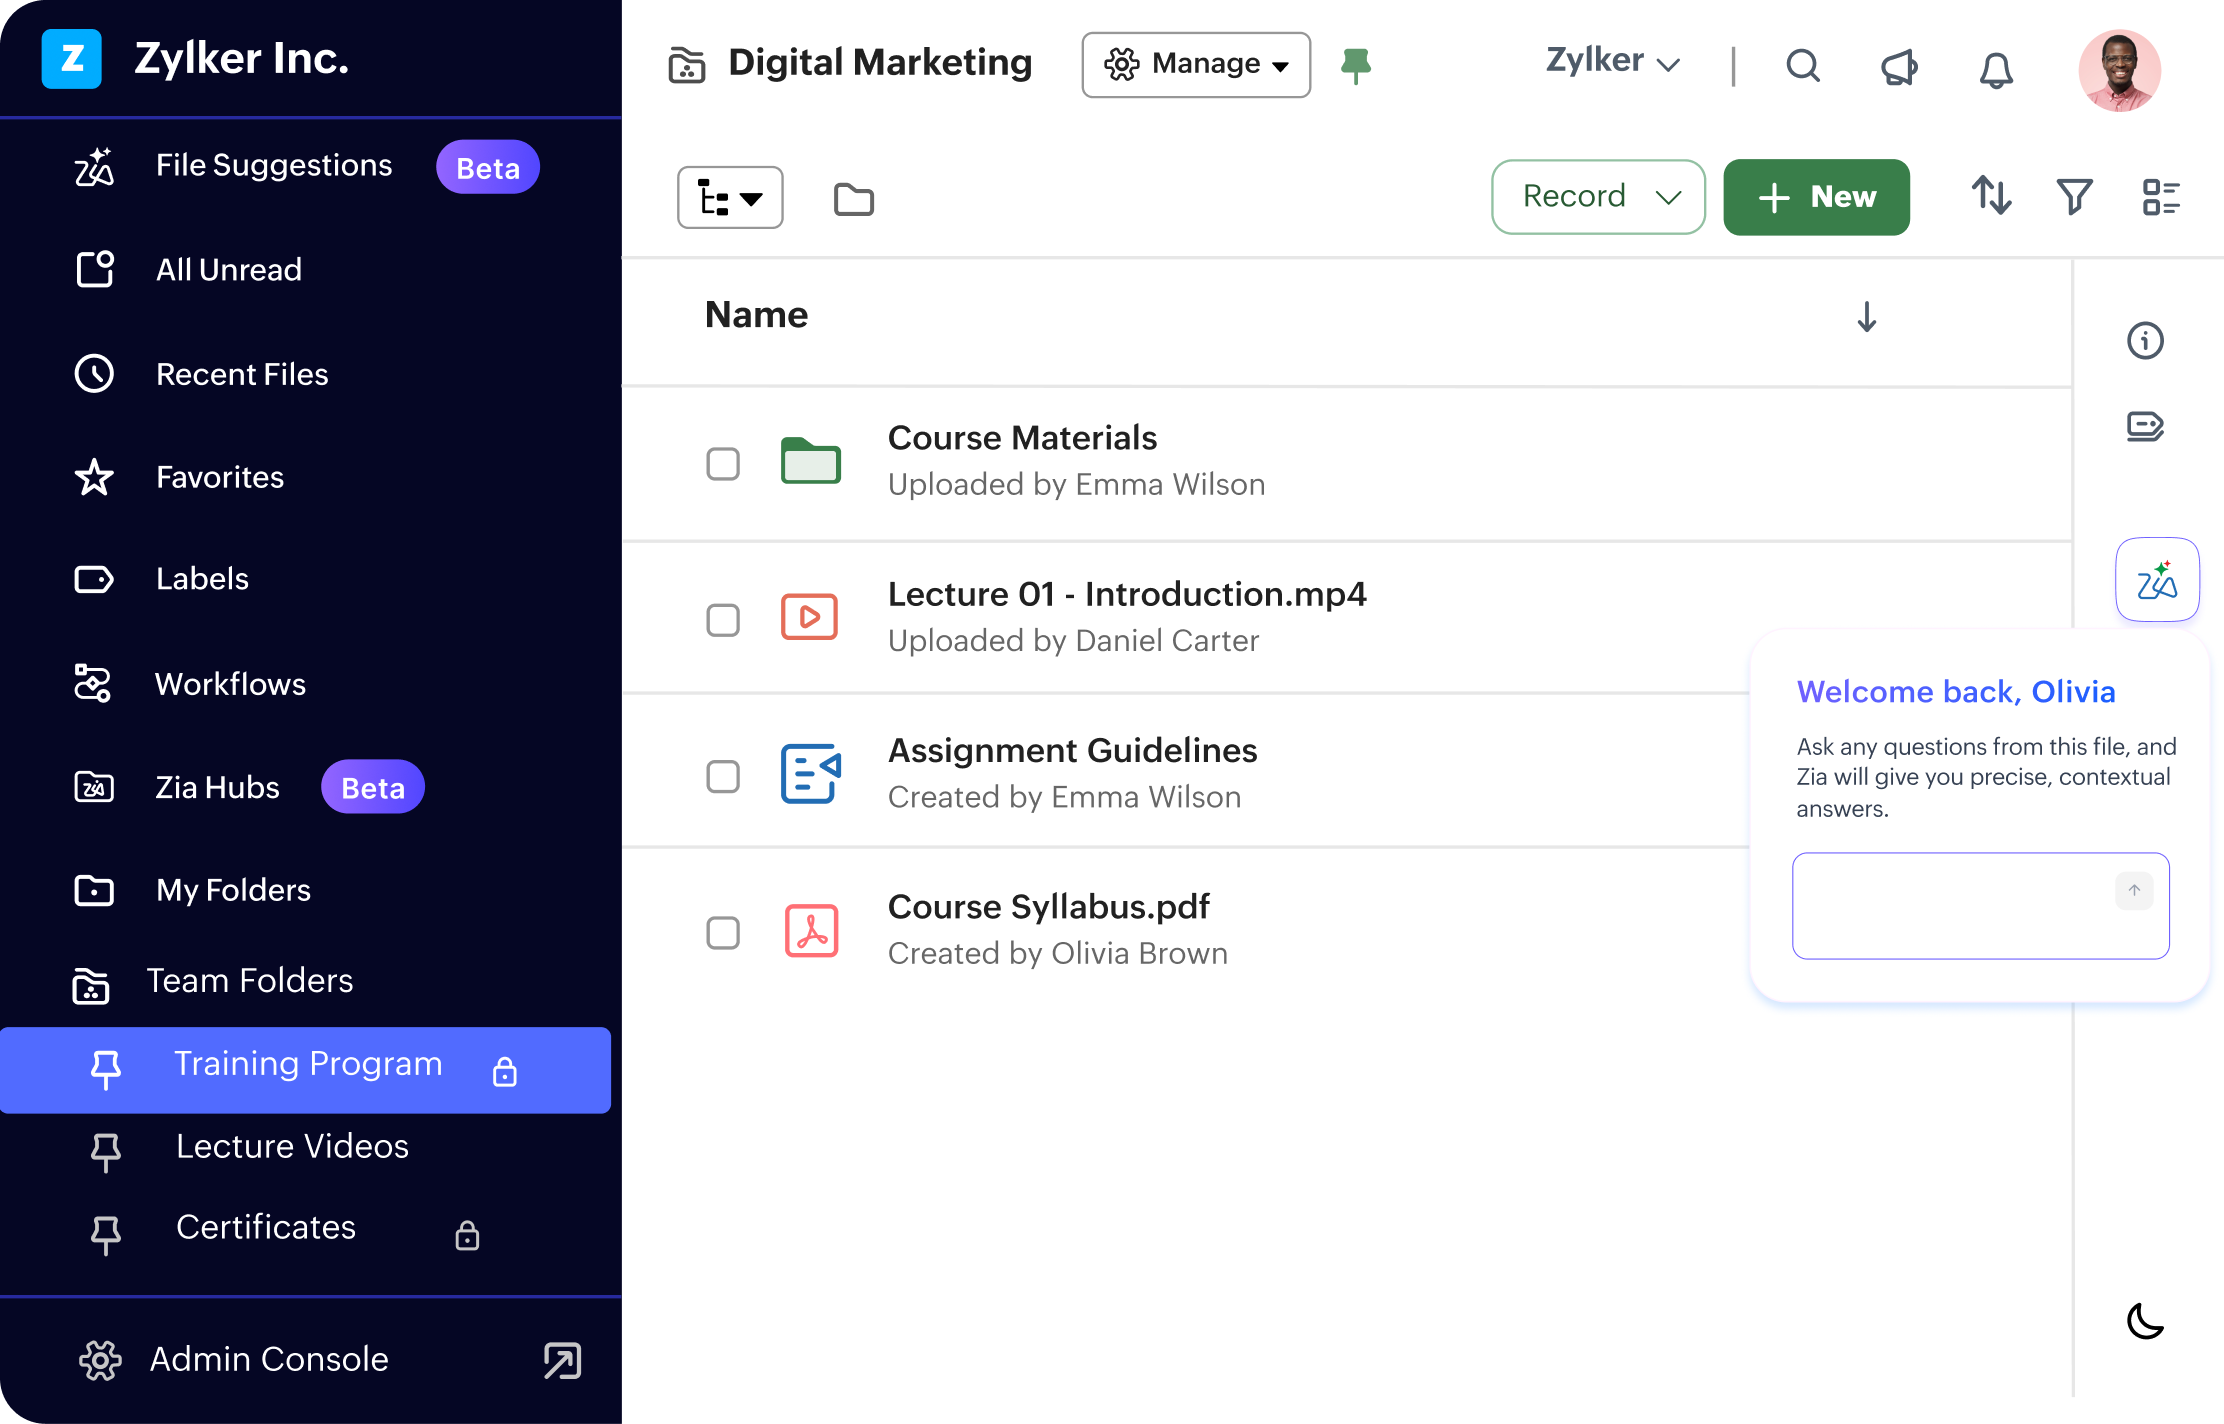Tick the Assignment Guidelines checkbox
2224x1424 pixels.
[x=723, y=777]
